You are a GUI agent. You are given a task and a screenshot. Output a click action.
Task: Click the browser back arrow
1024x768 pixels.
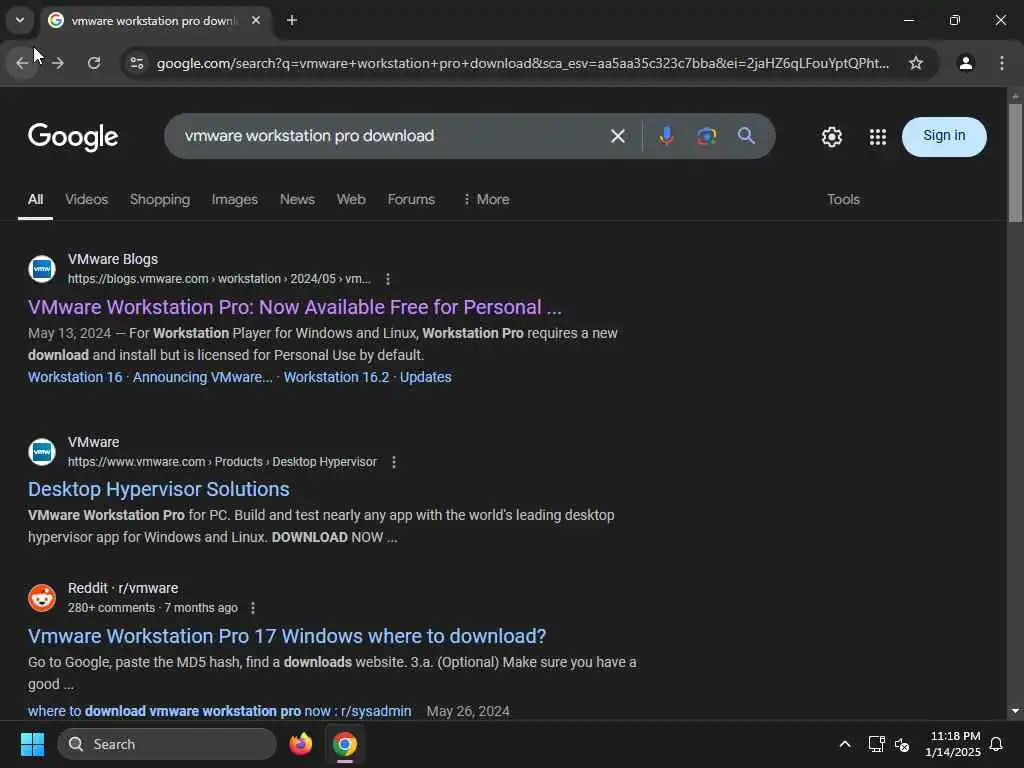(x=22, y=63)
